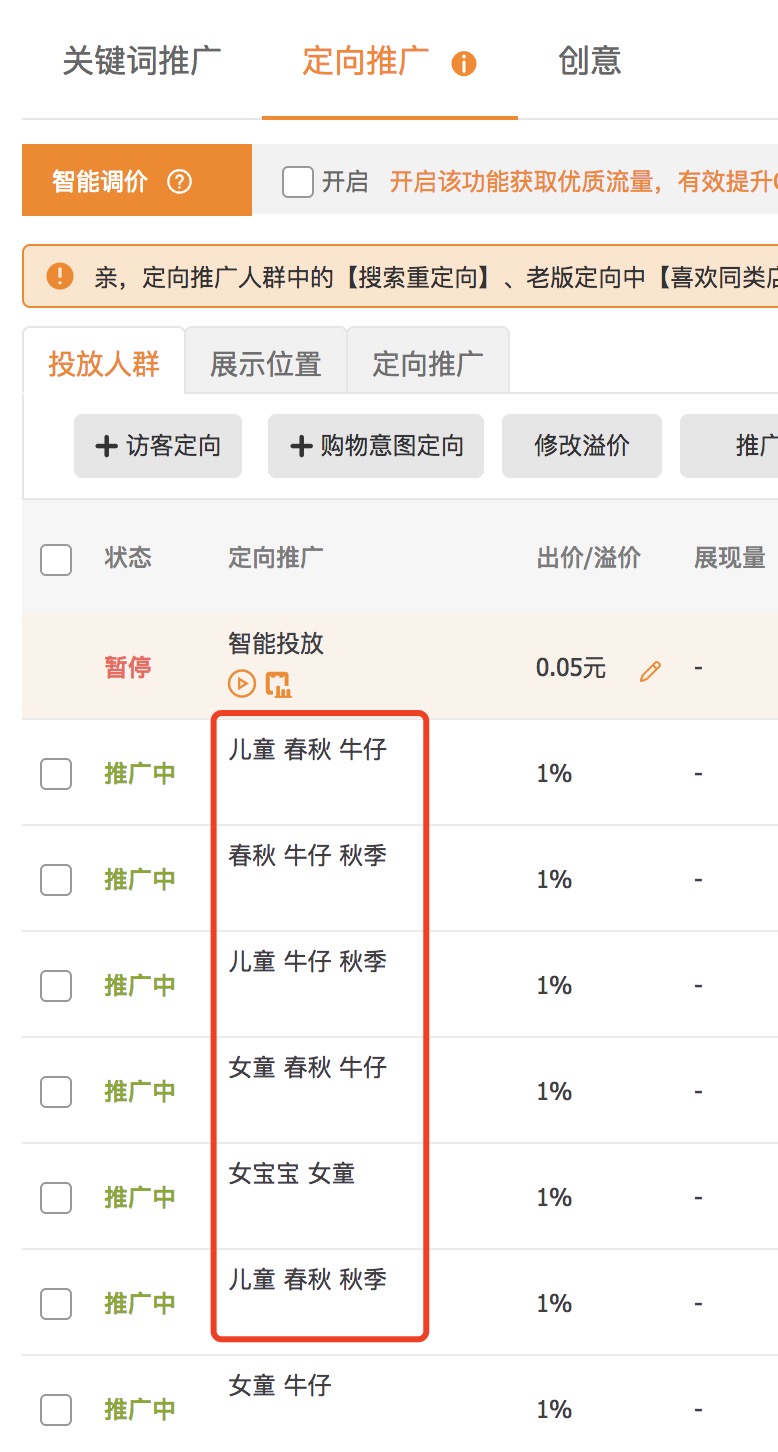Viewport: 778px width, 1452px height.
Task: Check the row for 女童 牛仔
Action: 55,1409
